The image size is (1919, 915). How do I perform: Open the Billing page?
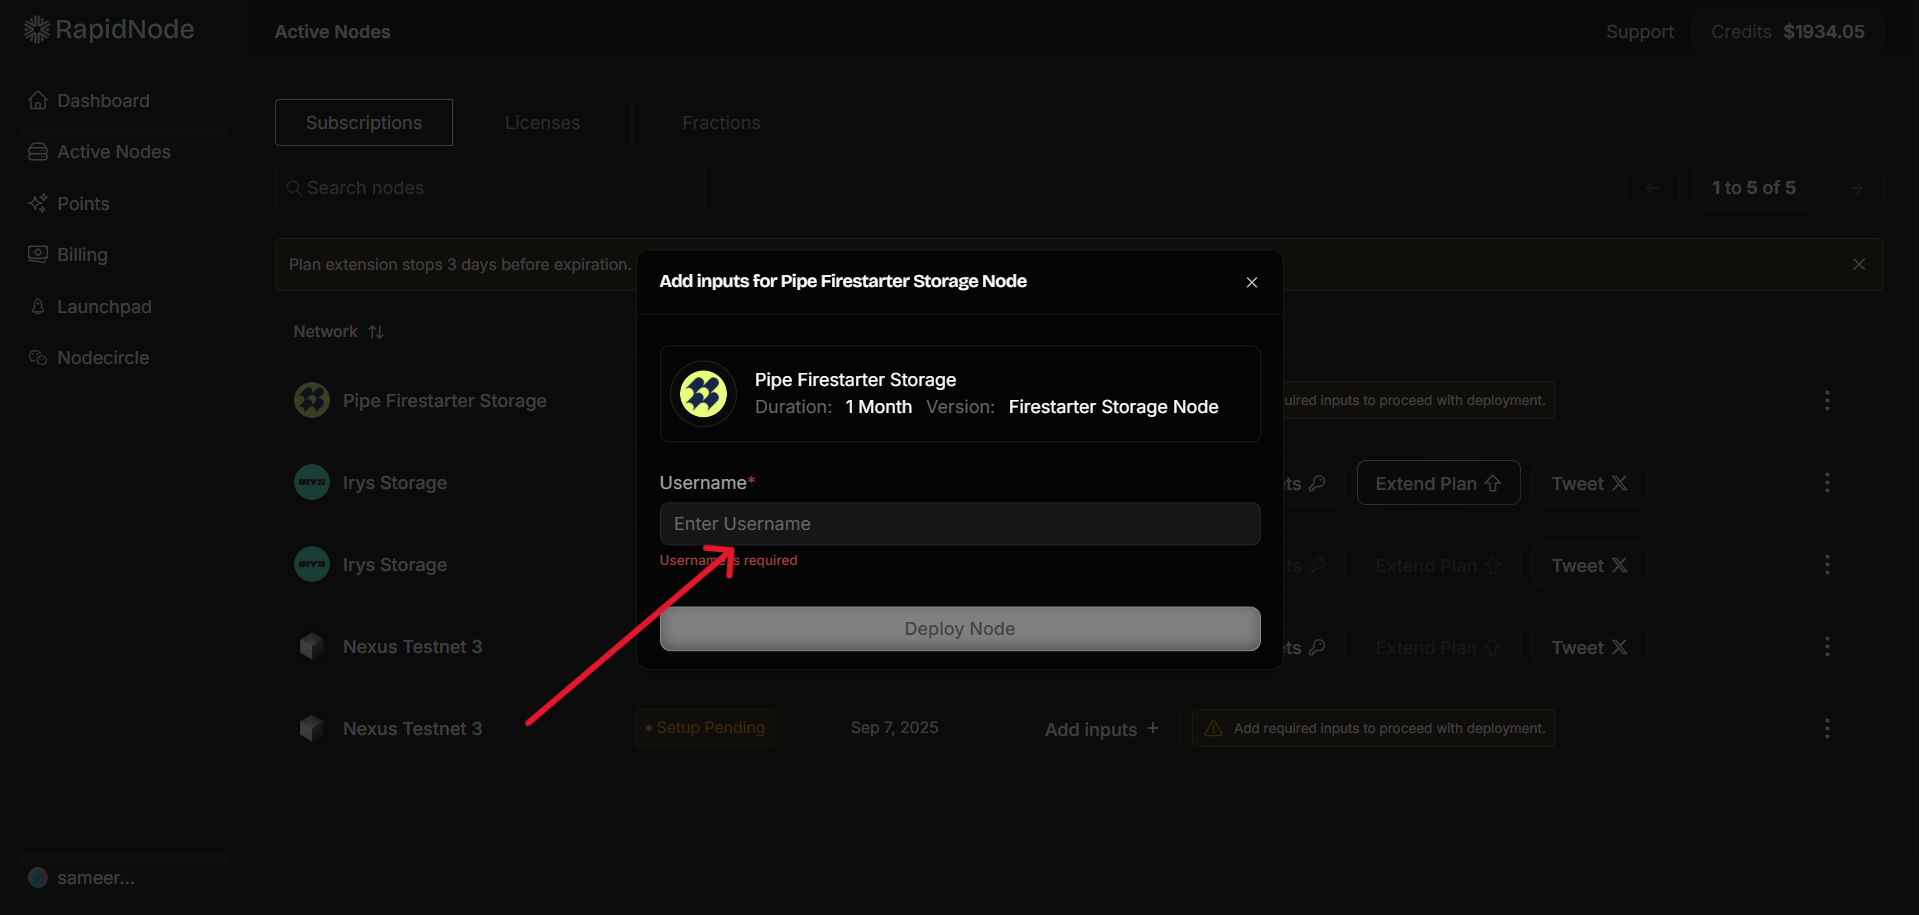click(x=82, y=255)
